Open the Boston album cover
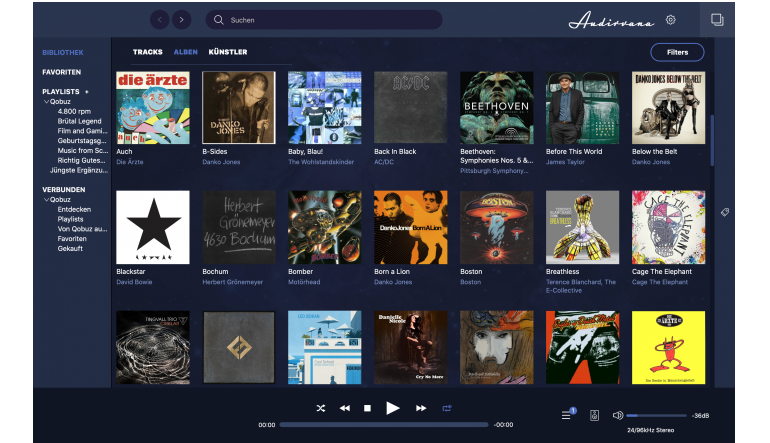The height and width of the screenshot is (443, 770). pyautogui.click(x=496, y=227)
